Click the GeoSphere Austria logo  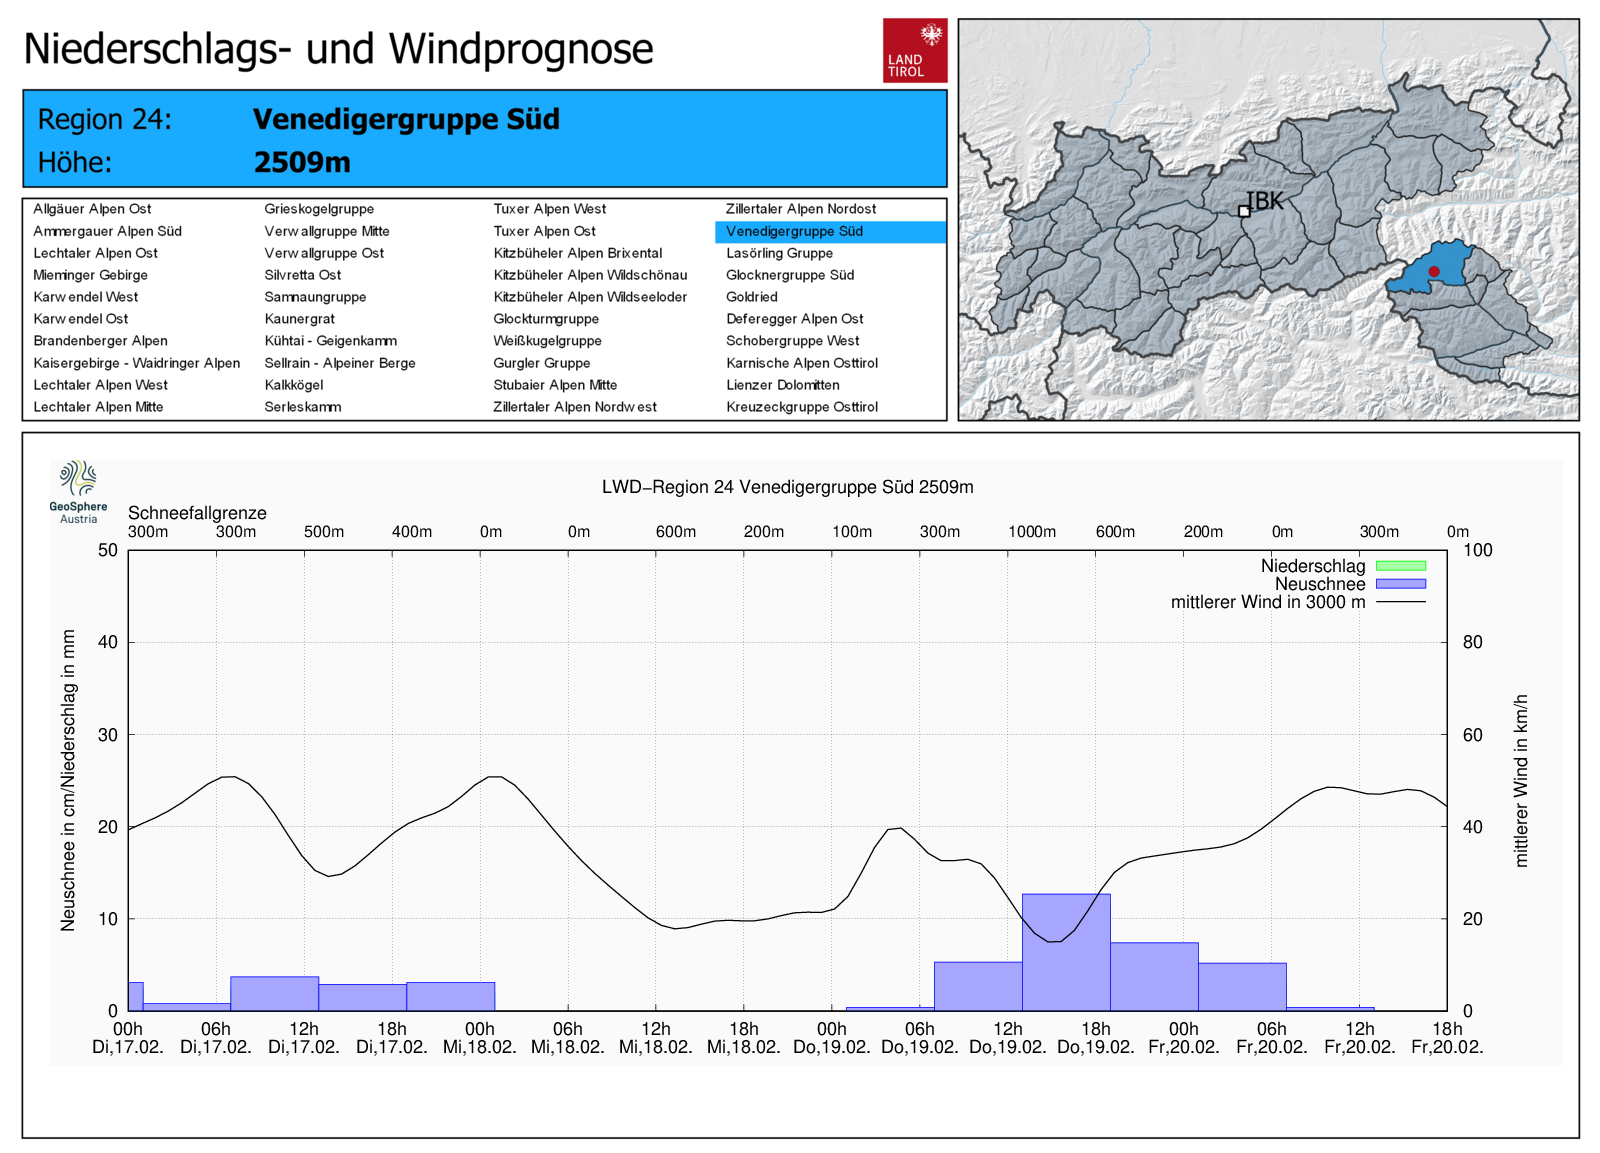click(x=78, y=491)
